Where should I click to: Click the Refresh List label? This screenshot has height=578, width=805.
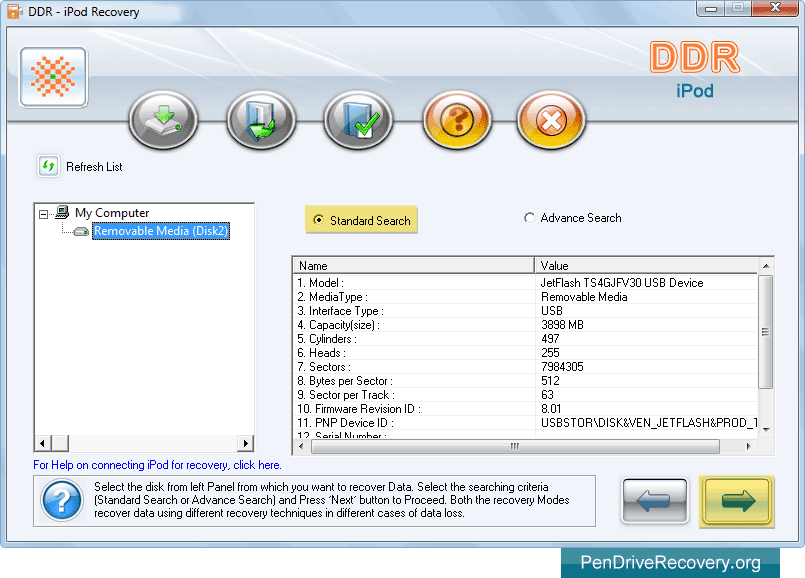(94, 167)
